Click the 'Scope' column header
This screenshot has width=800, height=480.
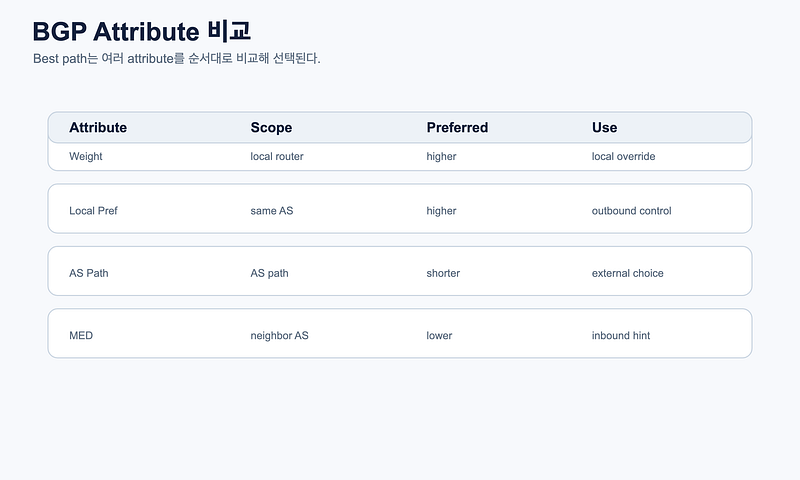coord(271,128)
